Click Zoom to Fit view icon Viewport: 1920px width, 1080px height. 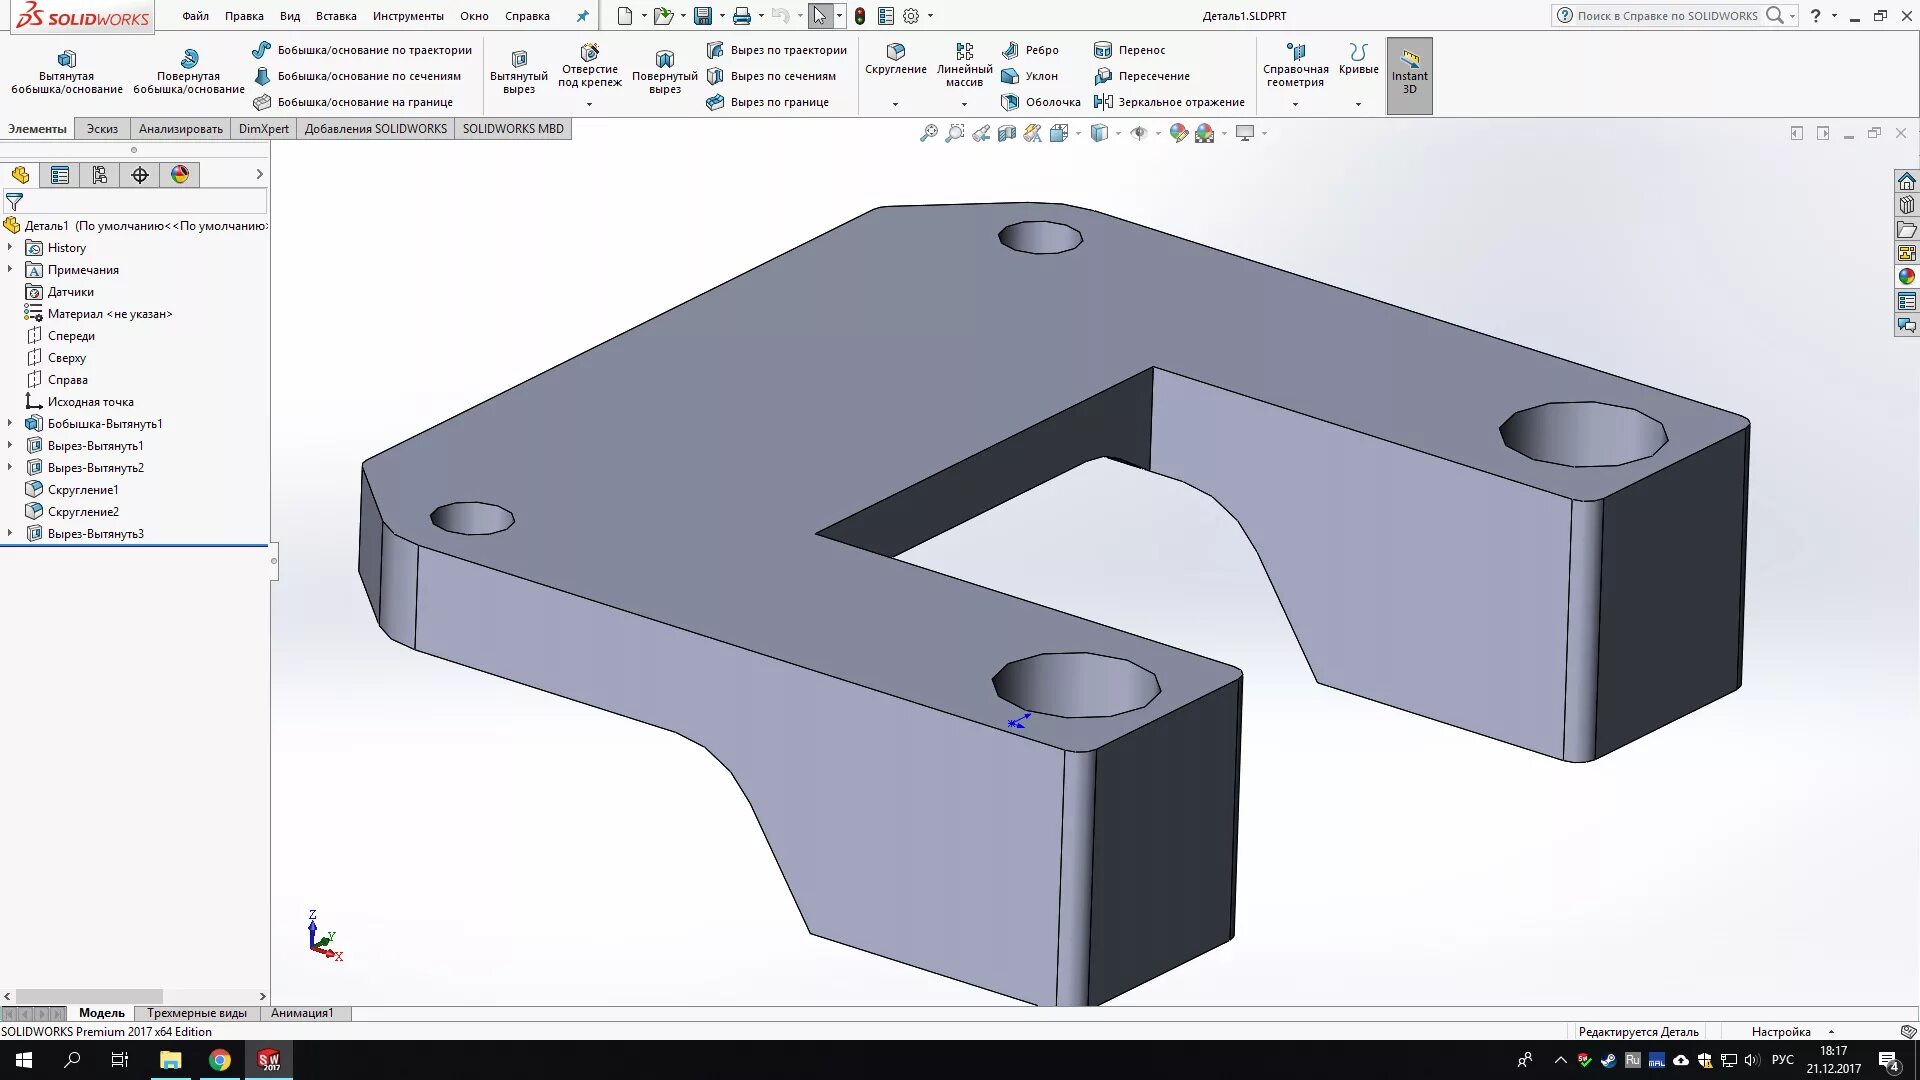(x=929, y=133)
